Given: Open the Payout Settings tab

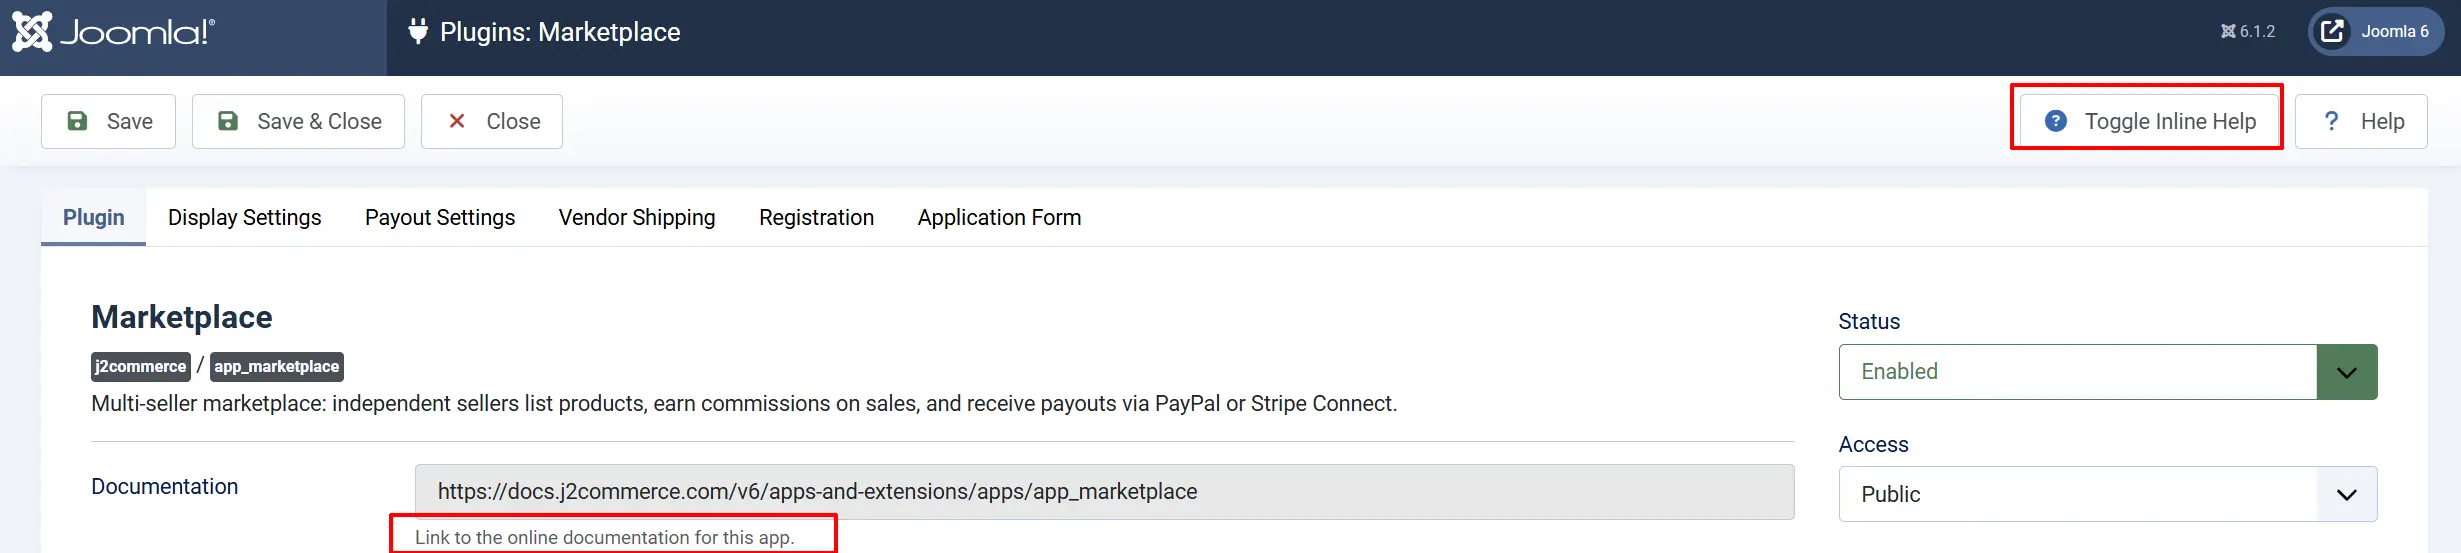Looking at the screenshot, I should [x=440, y=217].
